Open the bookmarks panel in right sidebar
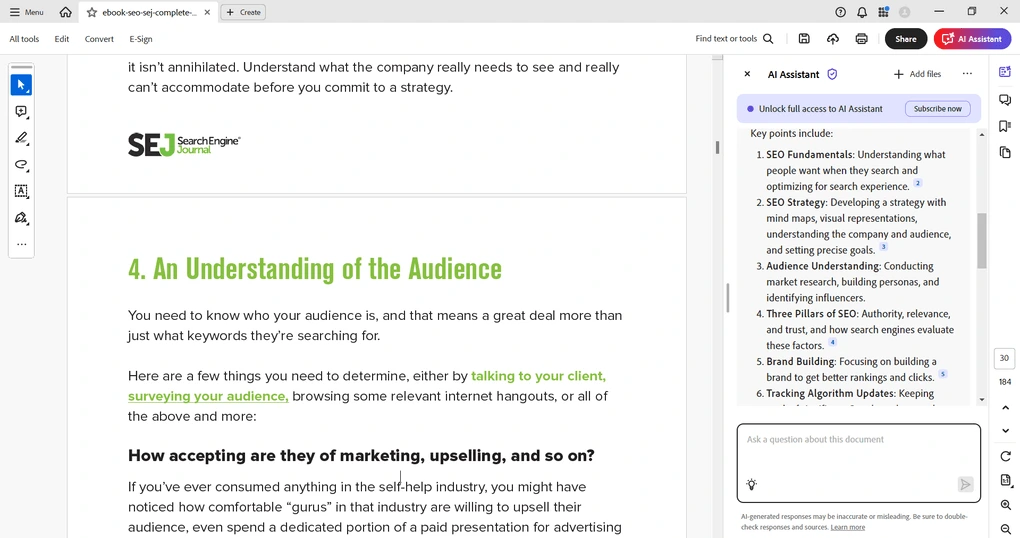The height and width of the screenshot is (538, 1020). click(1005, 126)
